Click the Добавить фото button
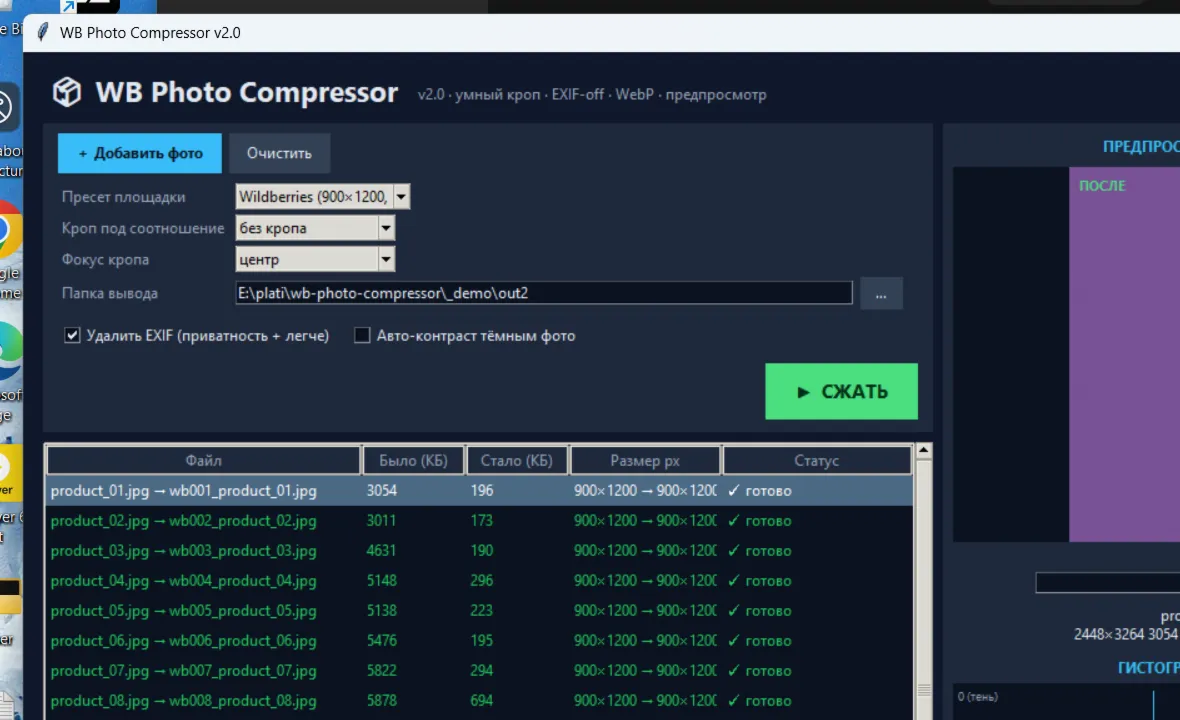This screenshot has height=720, width=1180. (x=140, y=153)
